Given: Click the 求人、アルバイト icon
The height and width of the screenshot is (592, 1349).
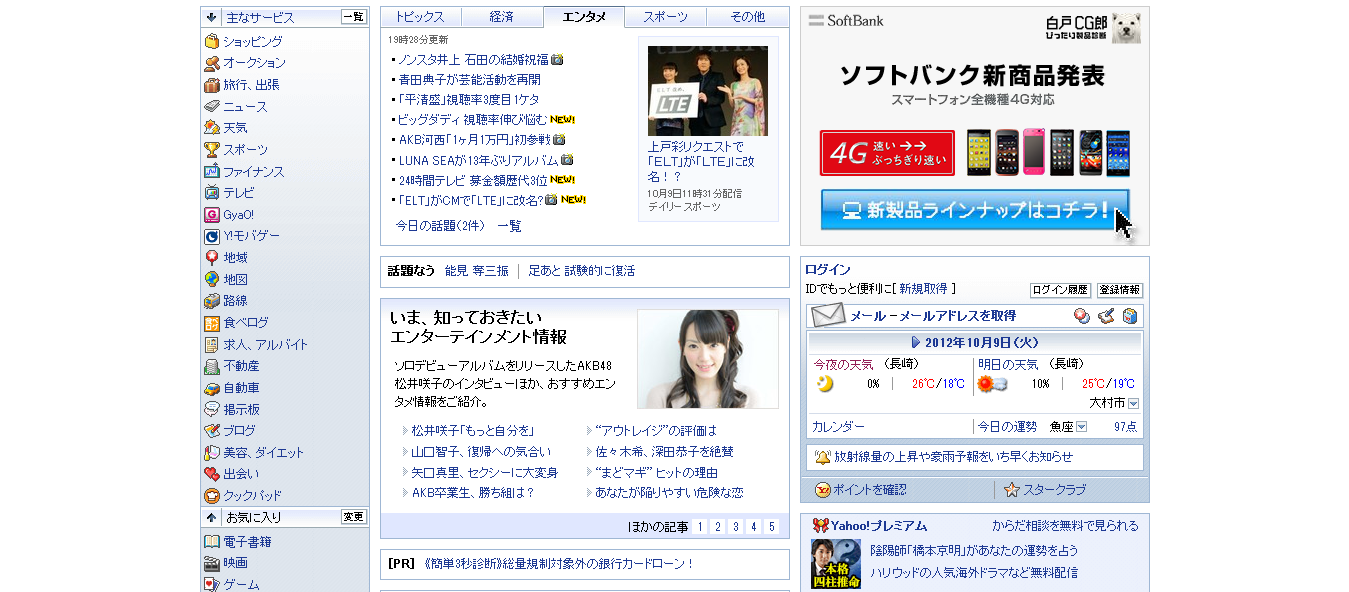Looking at the screenshot, I should coord(211,345).
